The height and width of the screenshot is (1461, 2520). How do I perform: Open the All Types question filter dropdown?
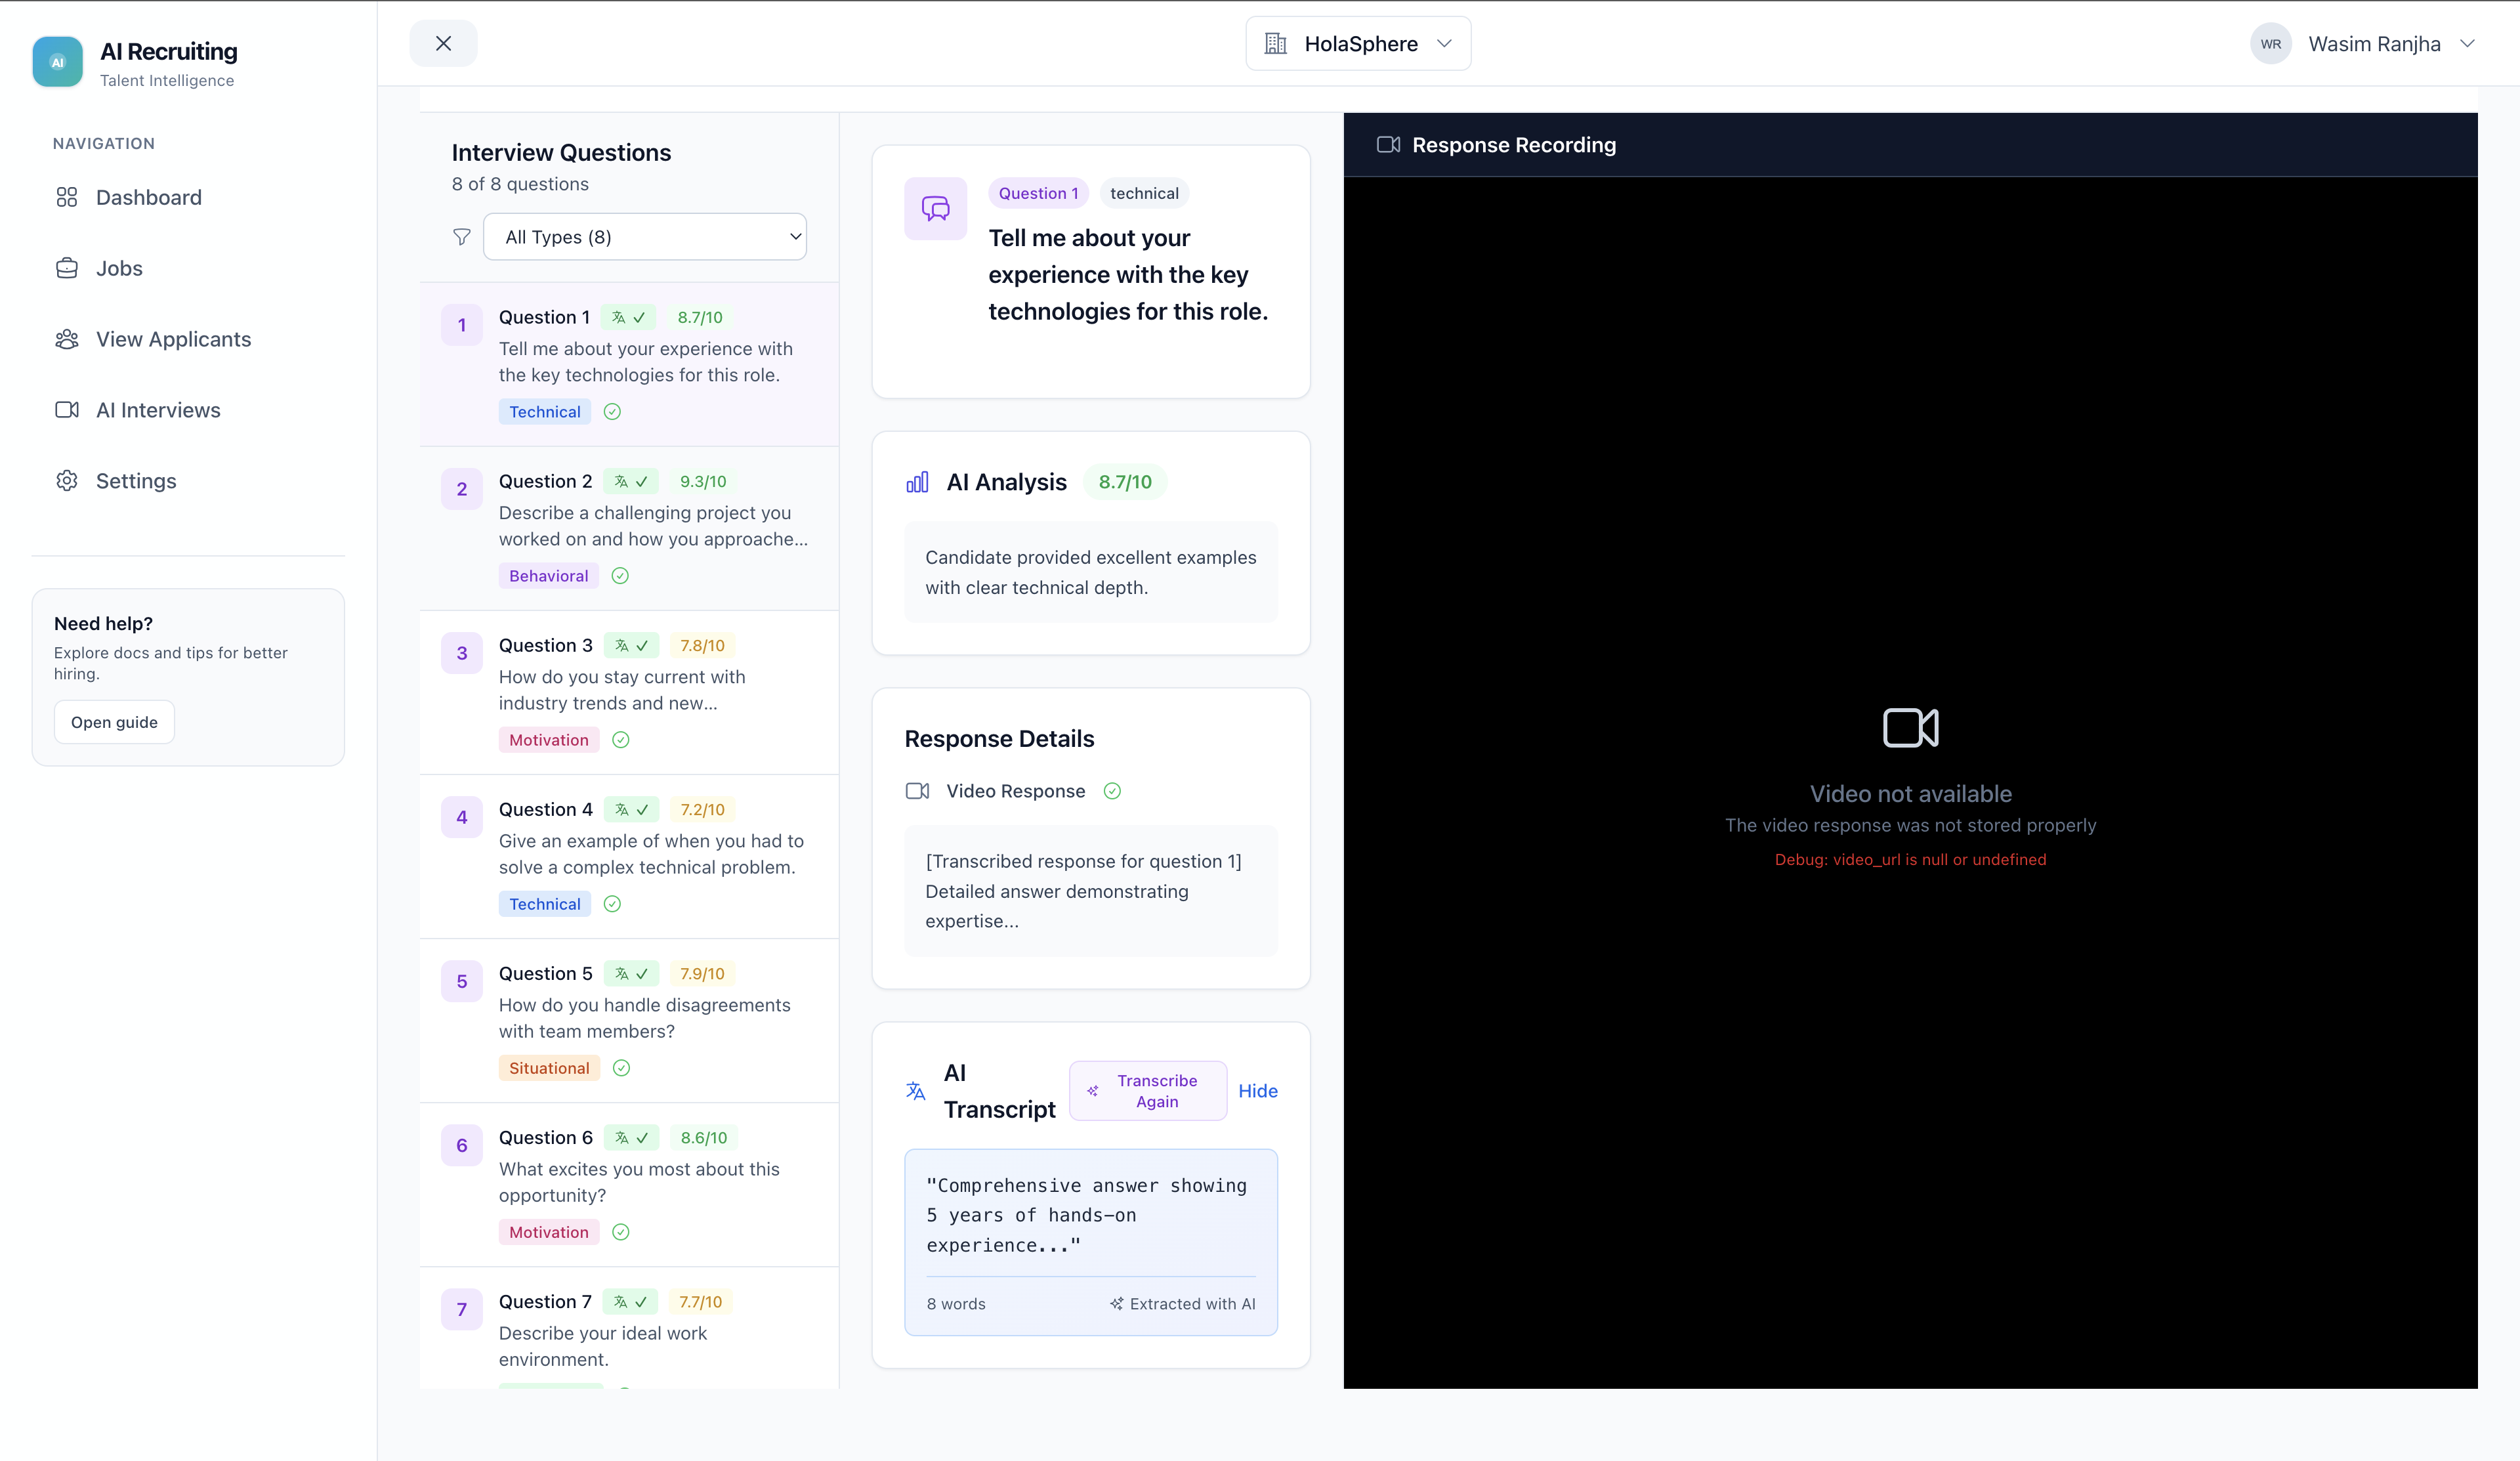pyautogui.click(x=645, y=237)
